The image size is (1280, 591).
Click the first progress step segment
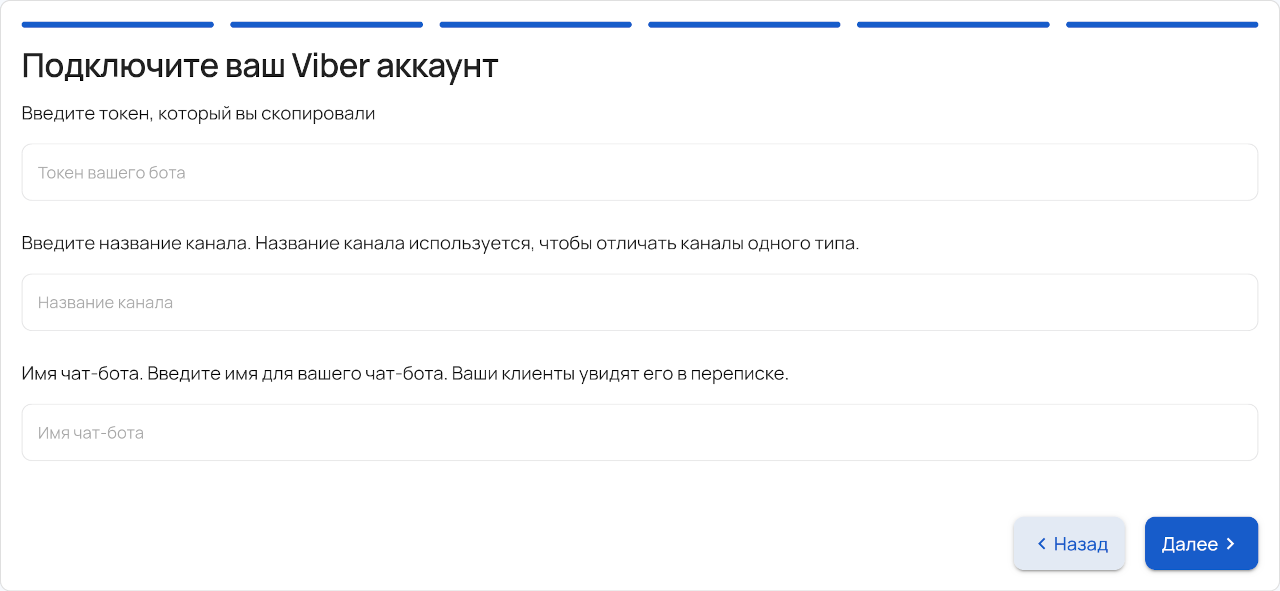point(117,24)
